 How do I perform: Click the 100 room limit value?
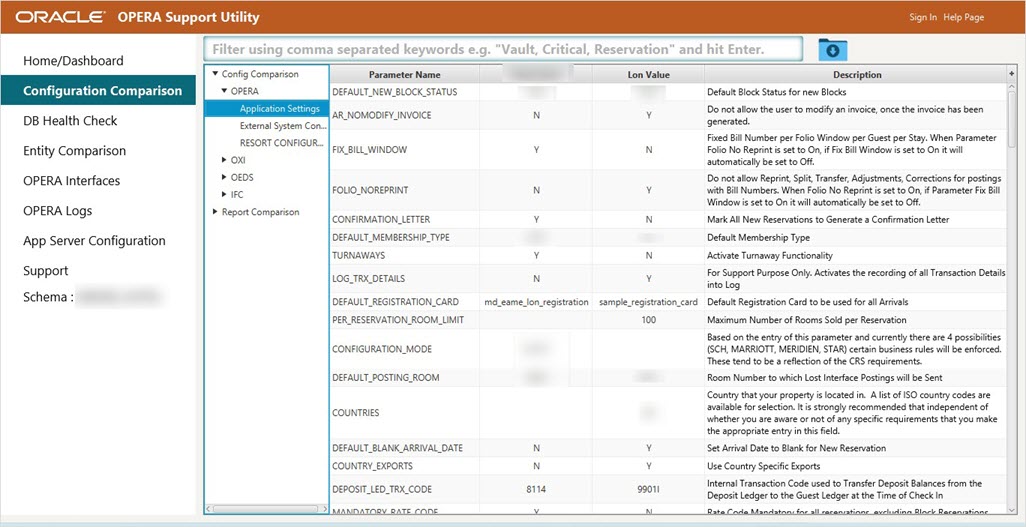[648, 319]
